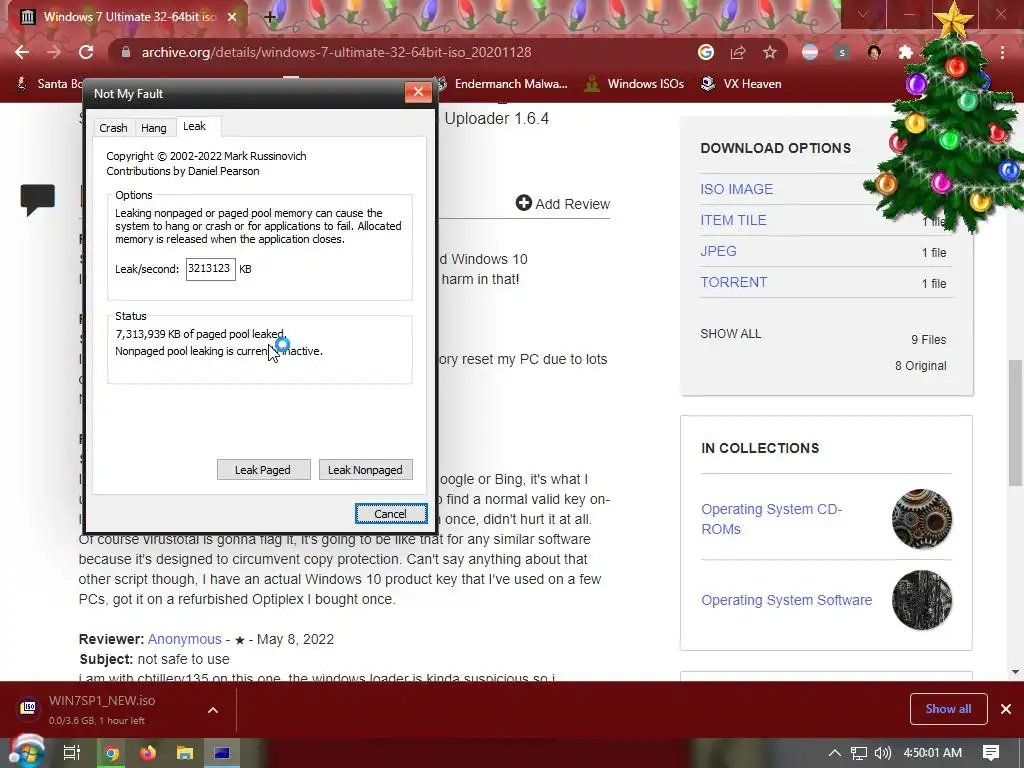Image resolution: width=1024 pixels, height=768 pixels.
Task: Close the Not My Fault window
Action: tap(418, 92)
